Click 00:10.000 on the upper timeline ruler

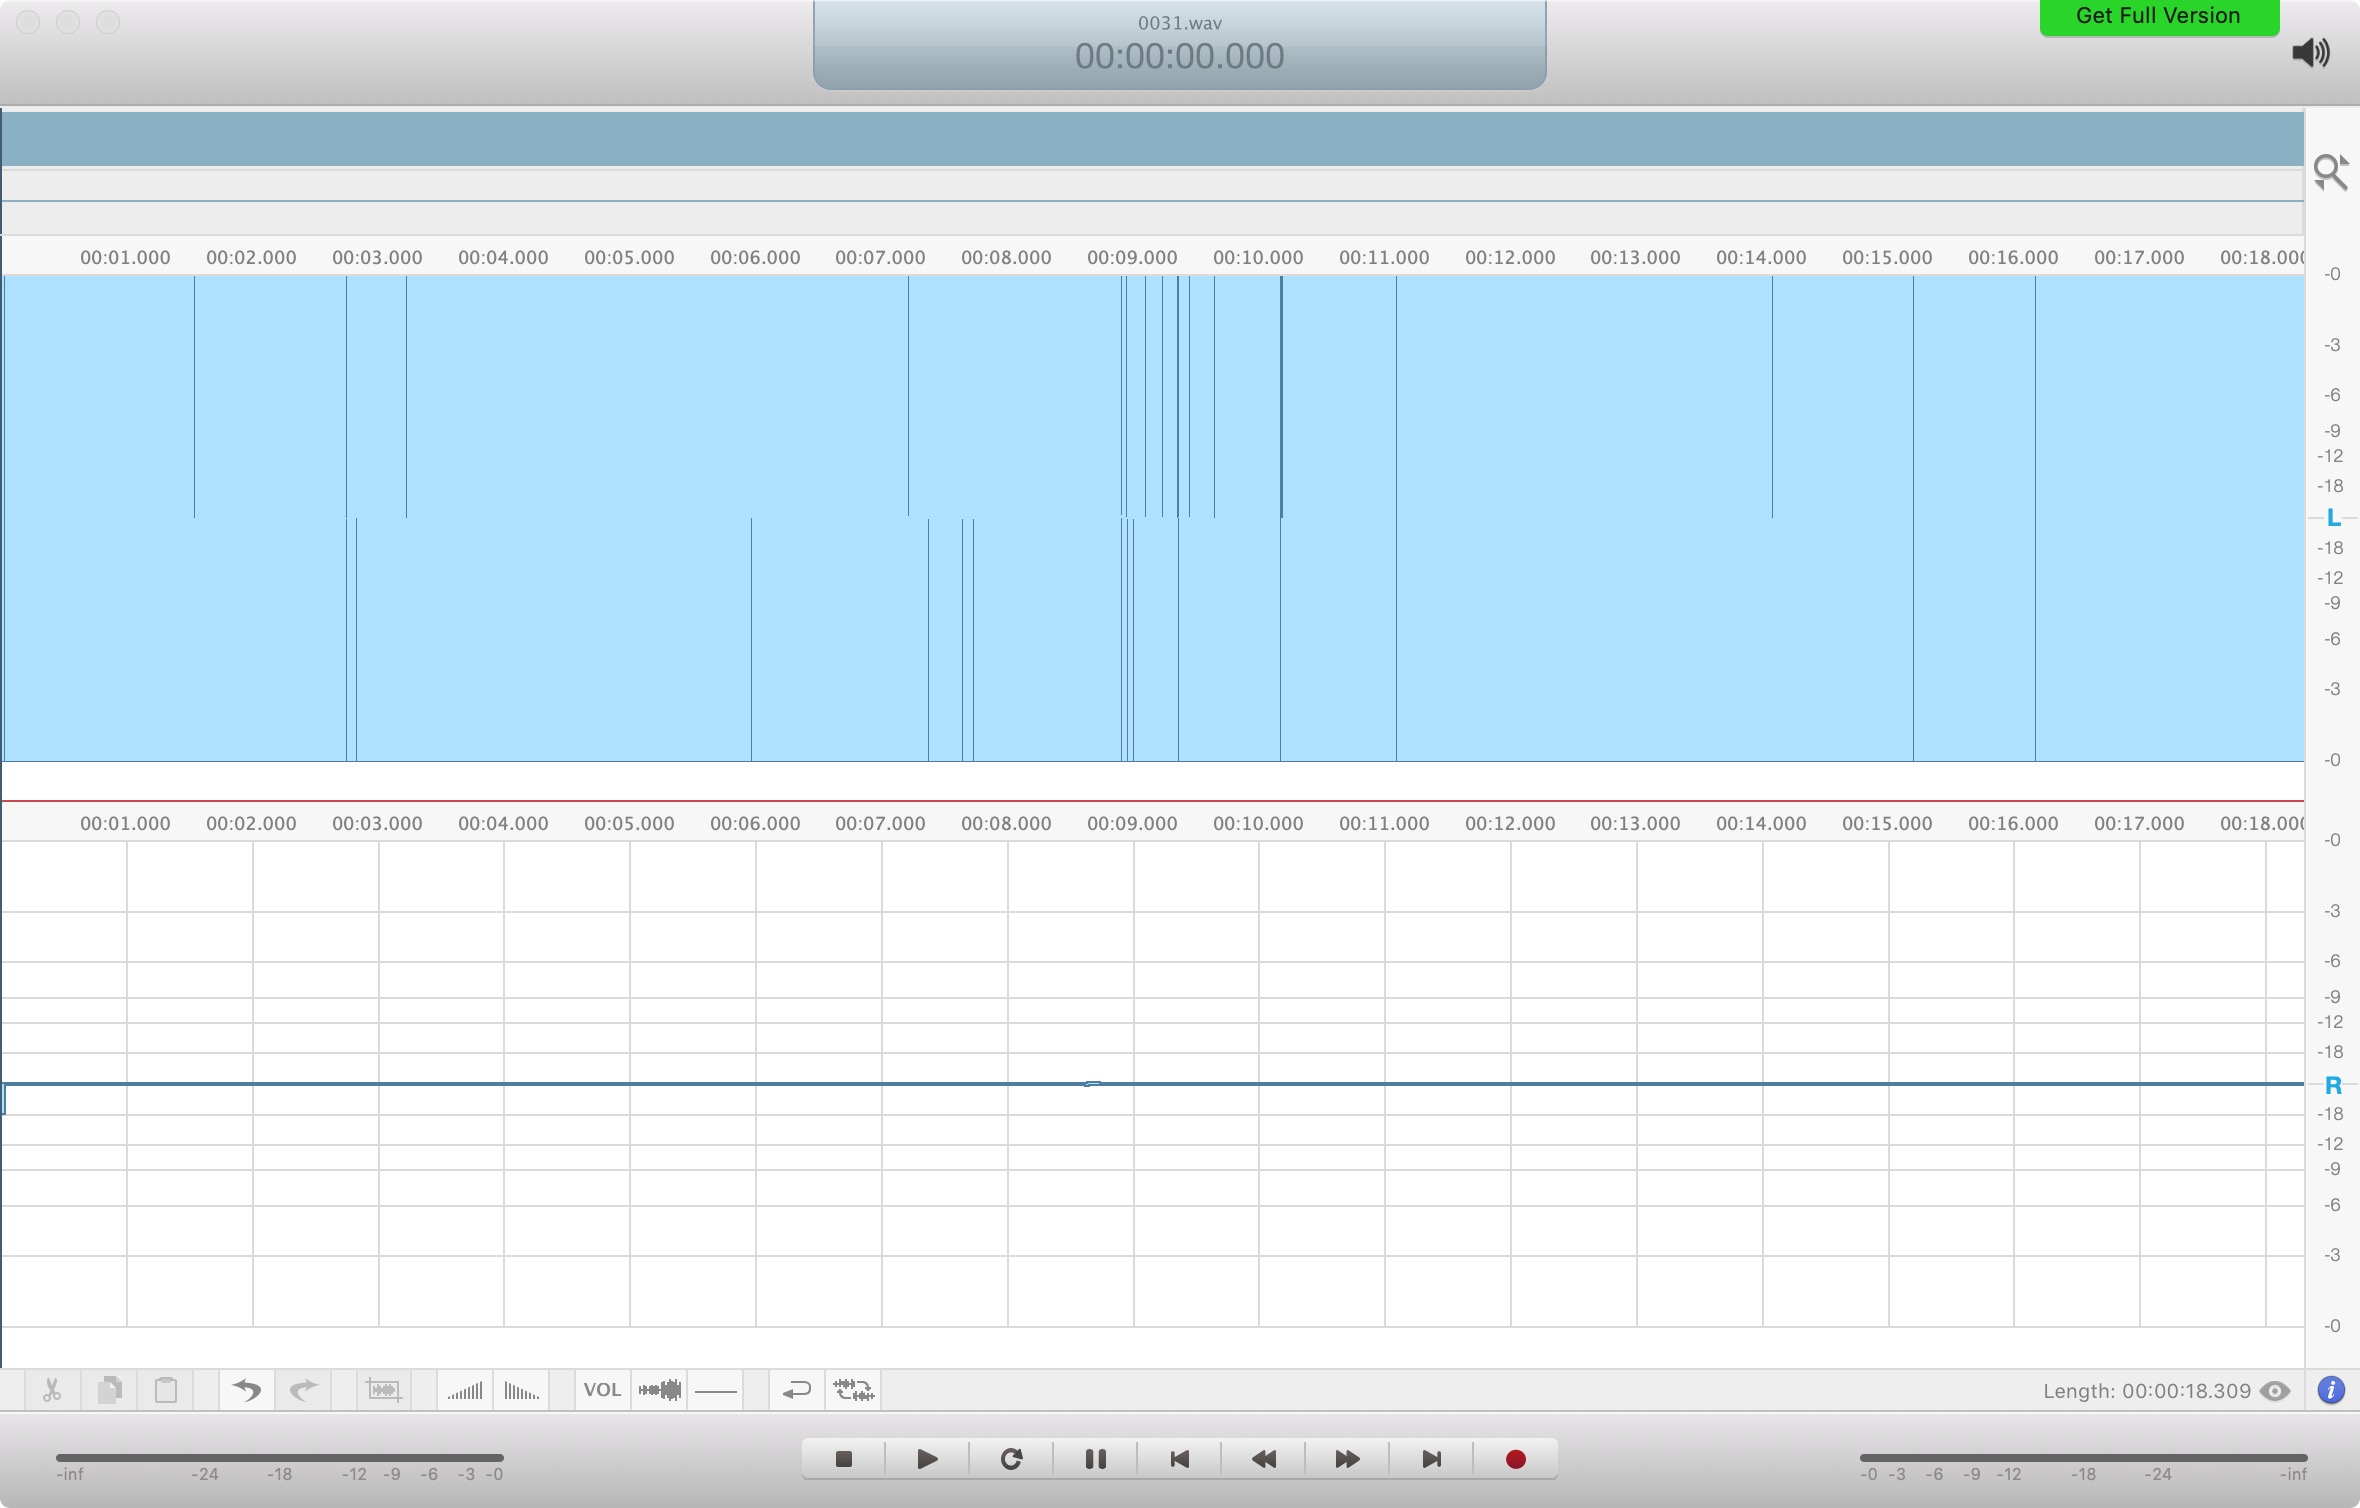[x=1258, y=257]
